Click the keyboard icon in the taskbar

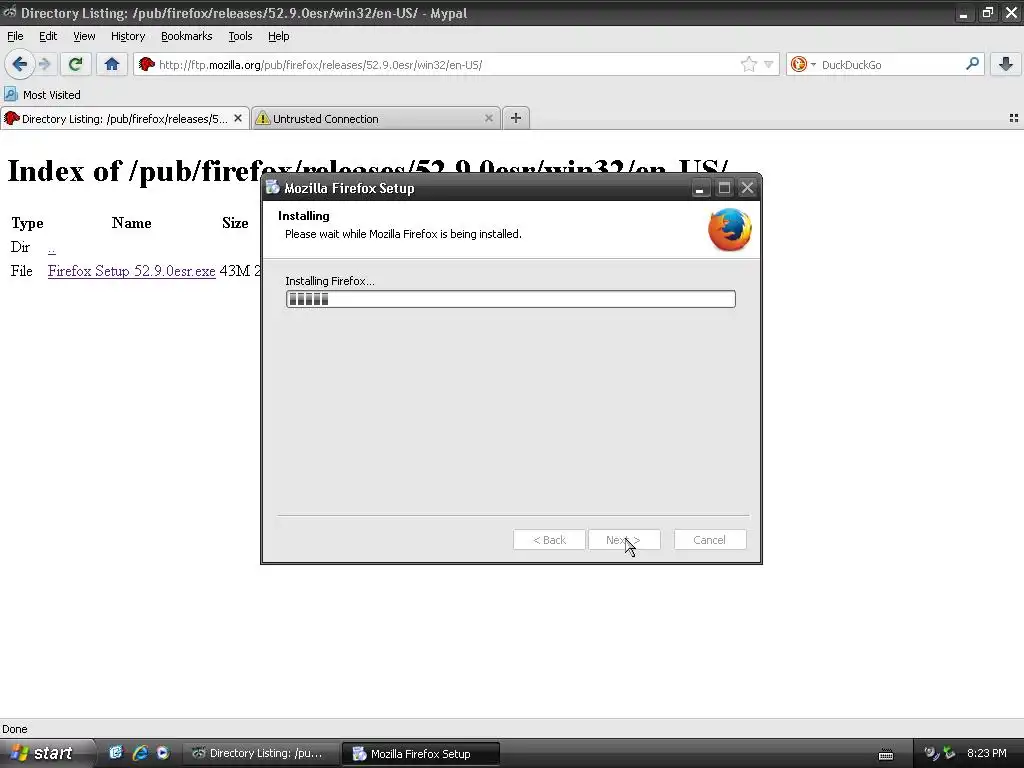point(886,754)
